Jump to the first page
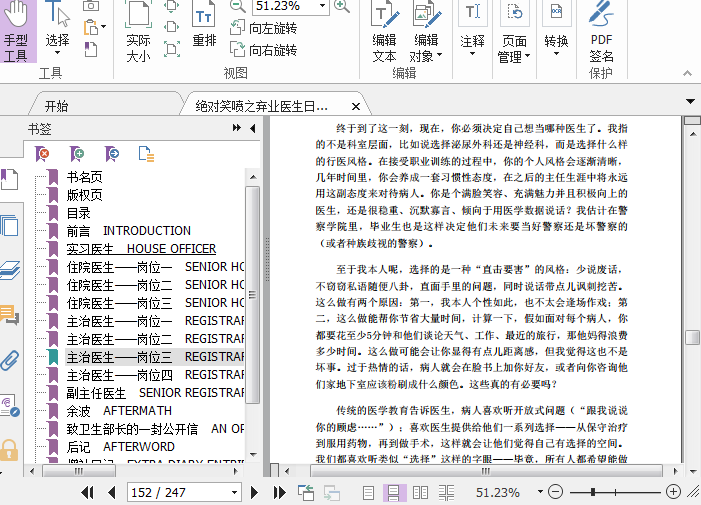The image size is (701, 505). point(88,492)
